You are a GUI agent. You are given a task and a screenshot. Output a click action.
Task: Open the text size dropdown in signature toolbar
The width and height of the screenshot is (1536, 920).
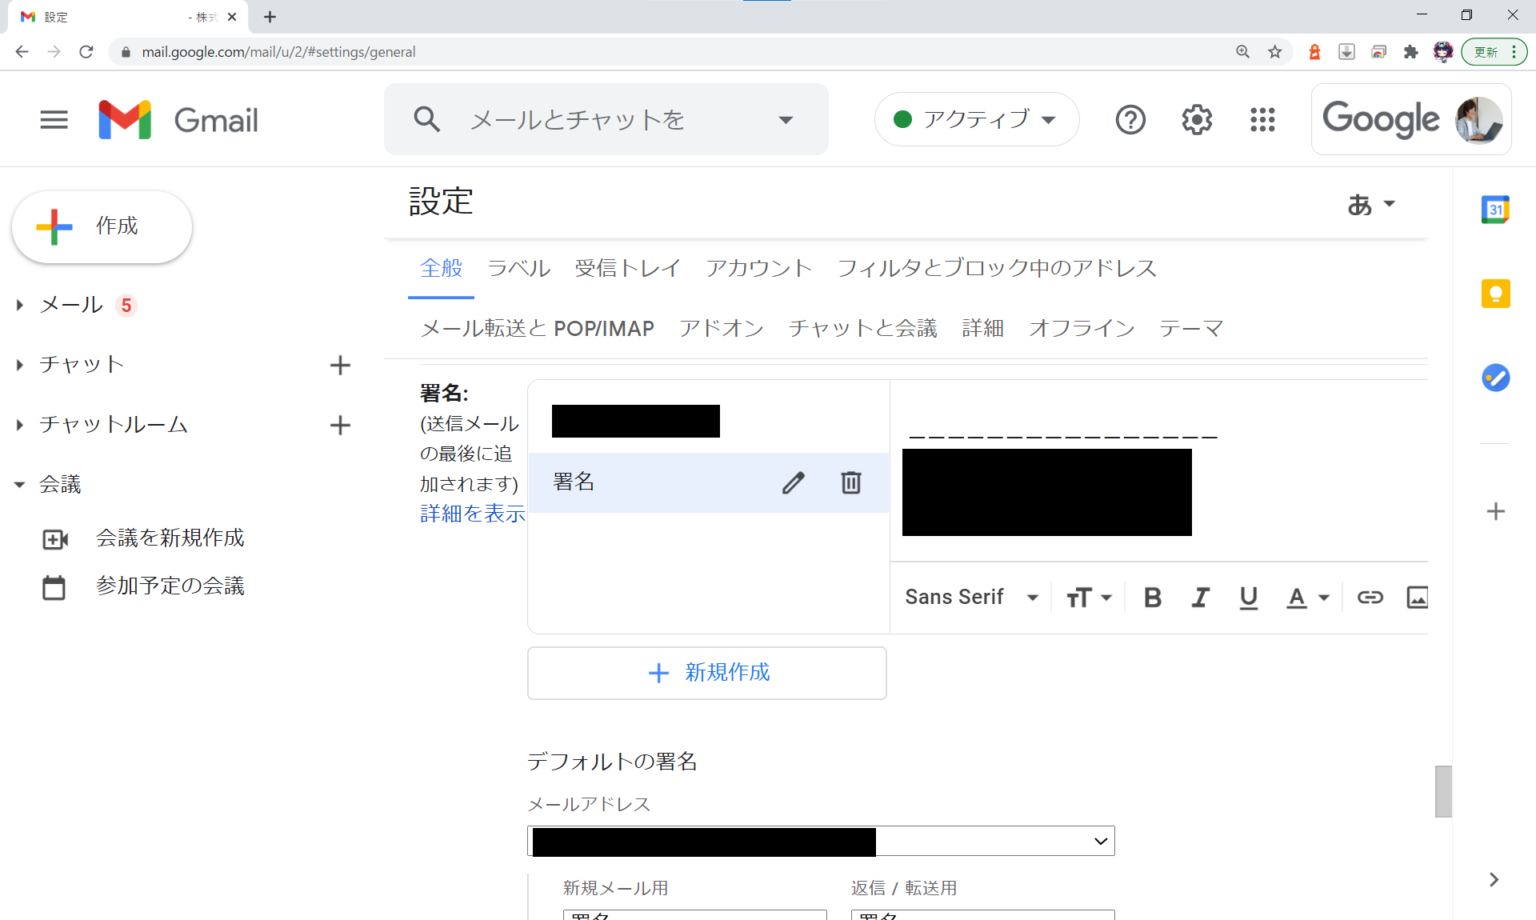(1088, 598)
